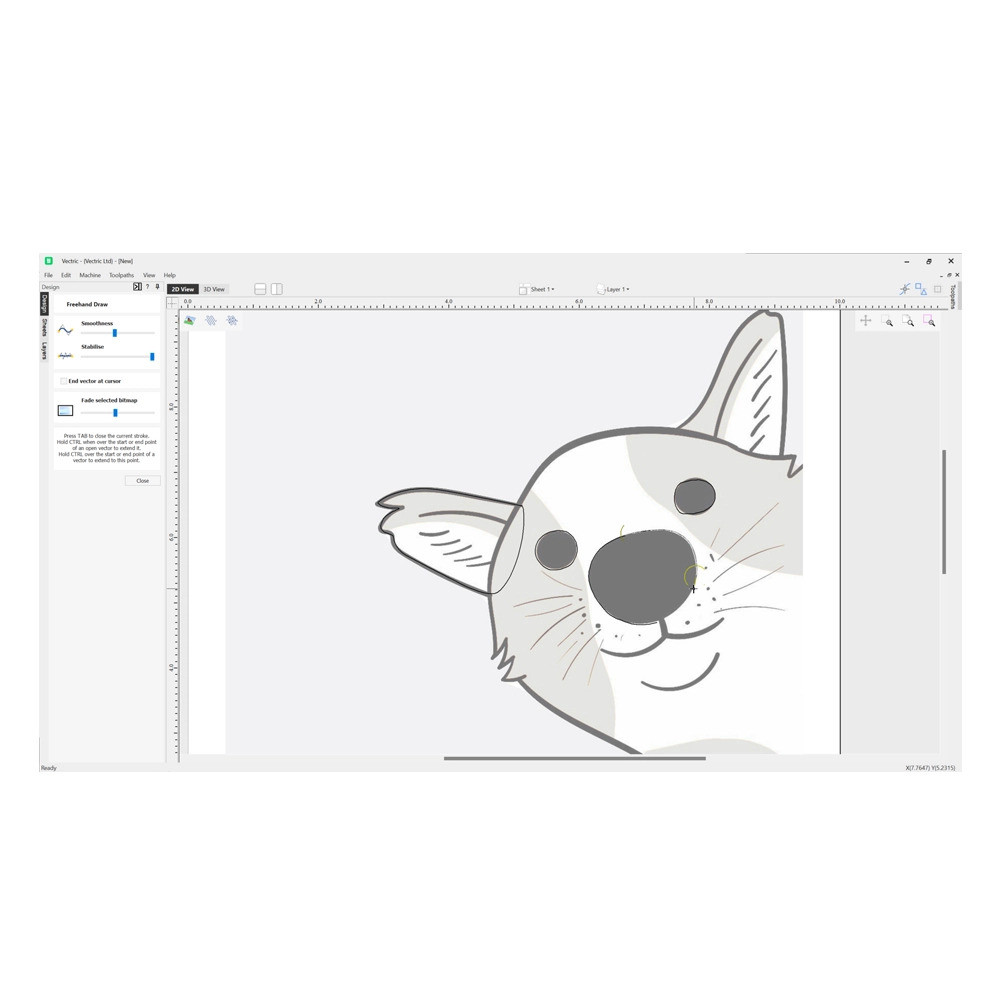Click the pin icon on the Design panel

click(x=156, y=287)
